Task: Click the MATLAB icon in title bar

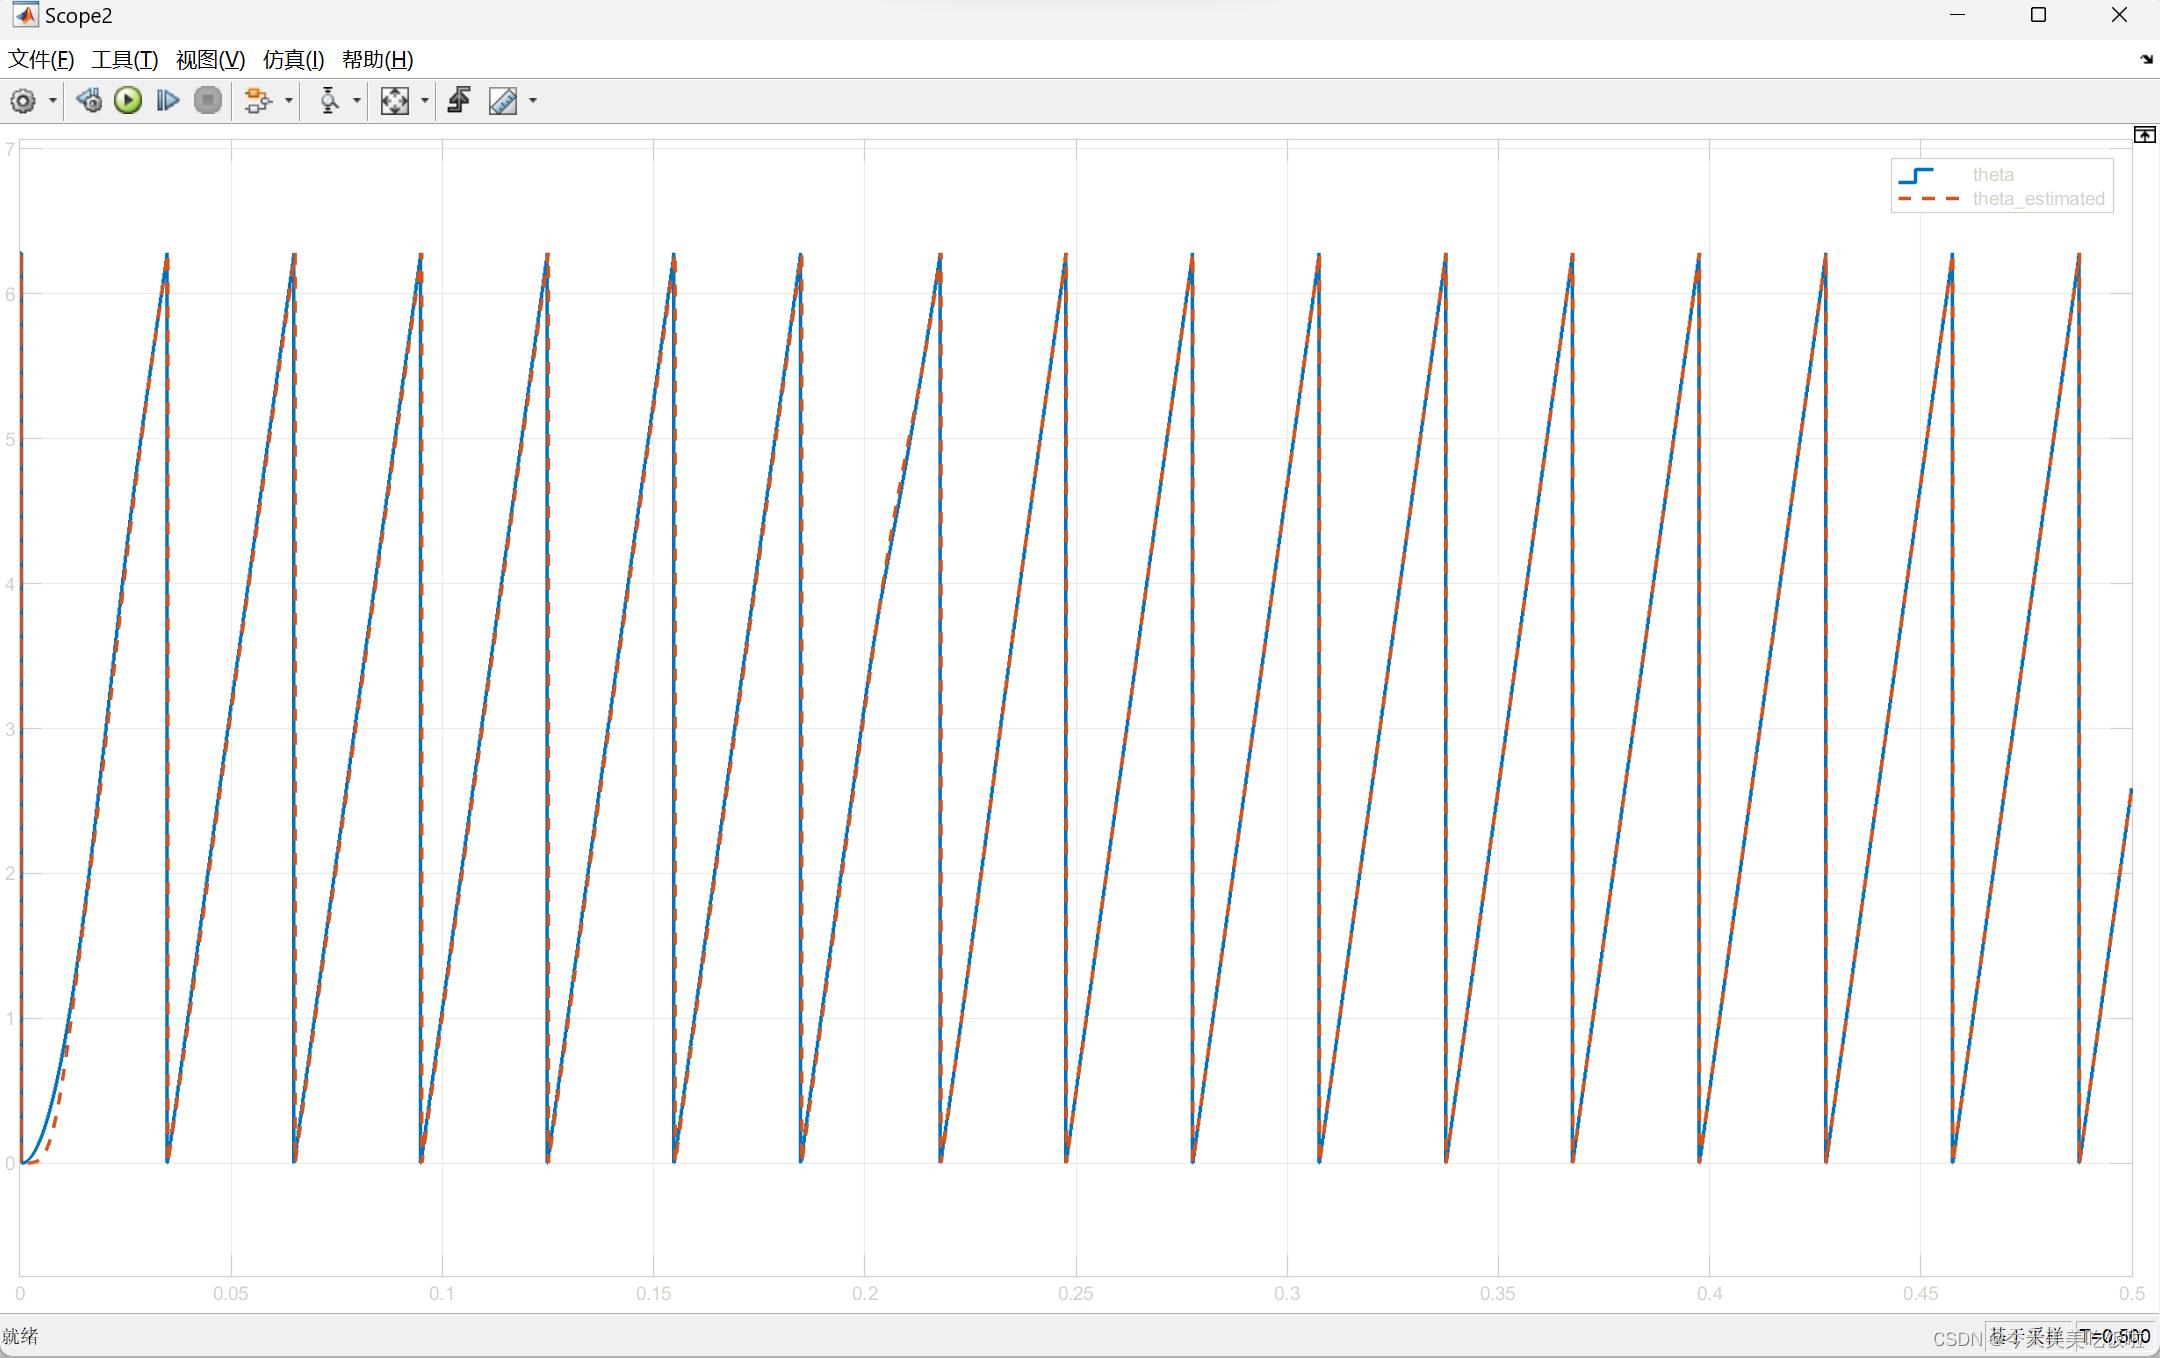Action: click(x=24, y=15)
